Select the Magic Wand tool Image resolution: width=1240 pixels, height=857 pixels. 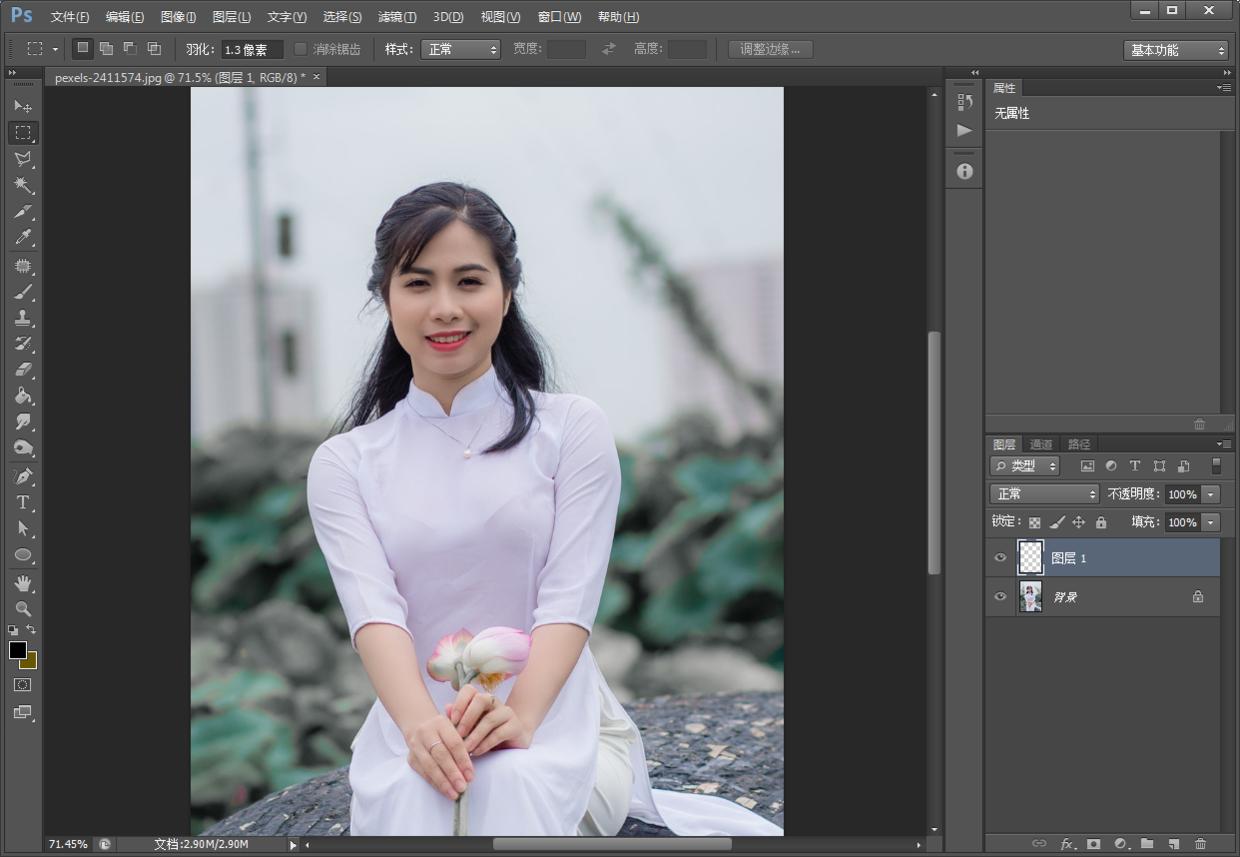point(23,186)
